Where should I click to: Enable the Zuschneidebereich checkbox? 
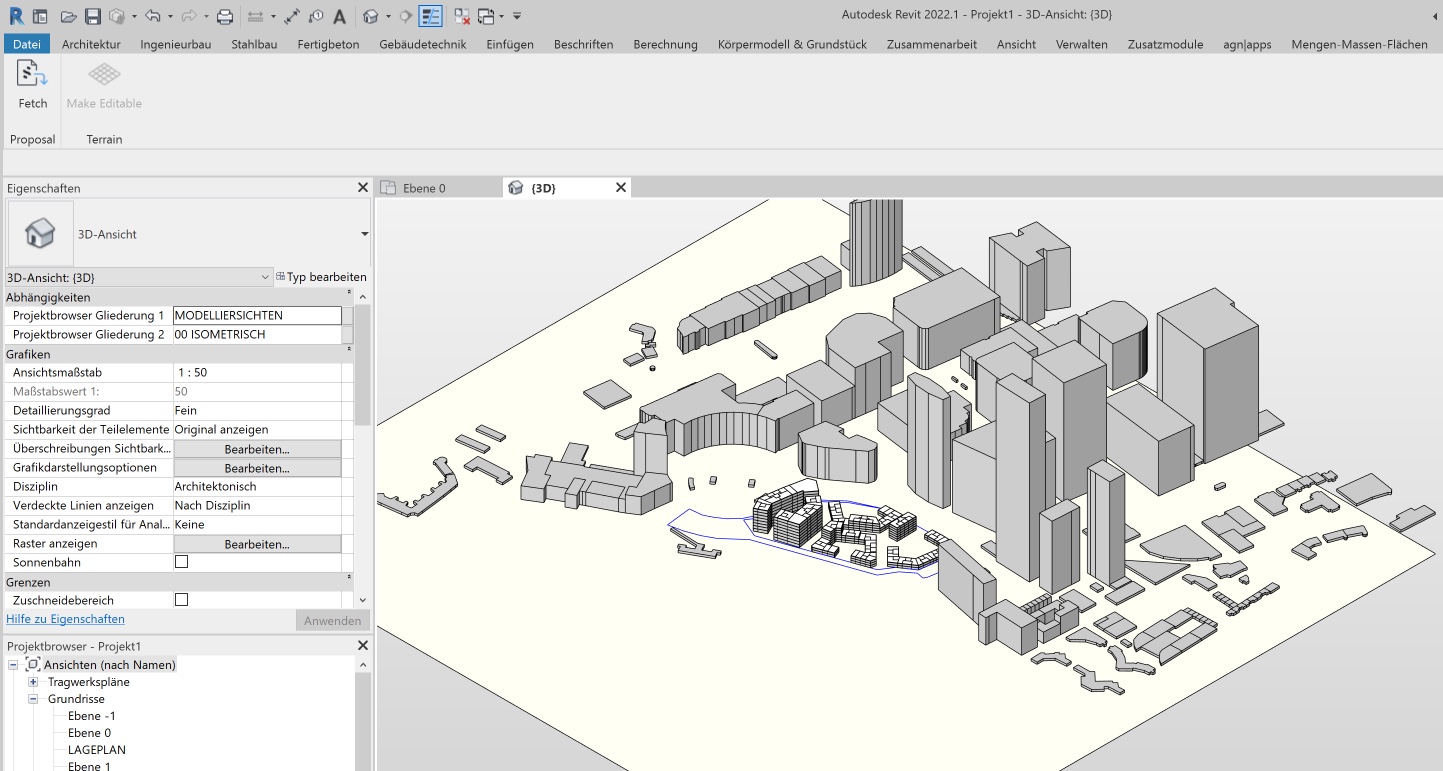(179, 600)
